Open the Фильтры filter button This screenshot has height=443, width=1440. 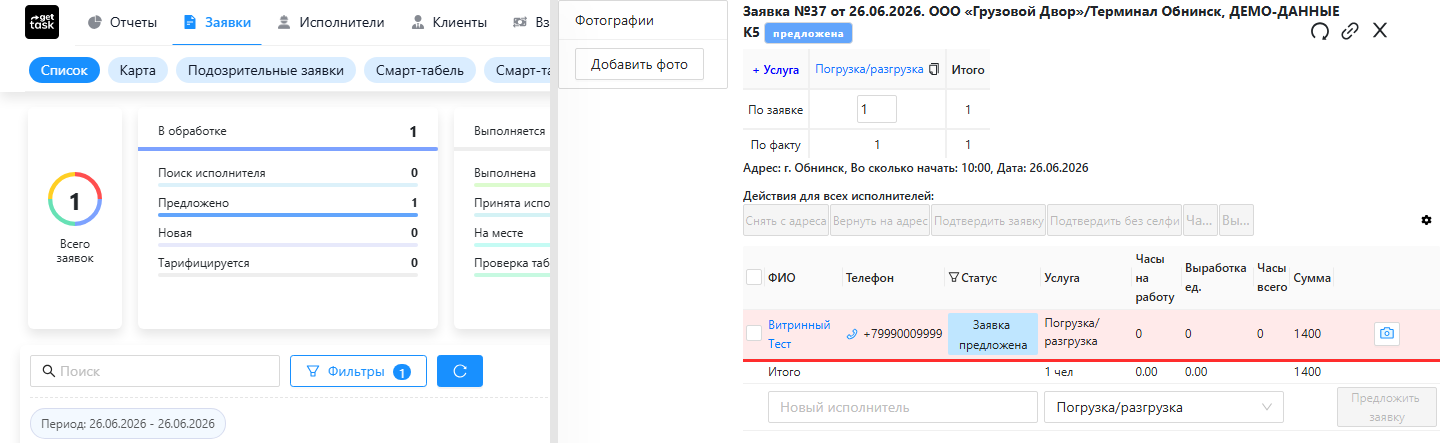tap(358, 371)
